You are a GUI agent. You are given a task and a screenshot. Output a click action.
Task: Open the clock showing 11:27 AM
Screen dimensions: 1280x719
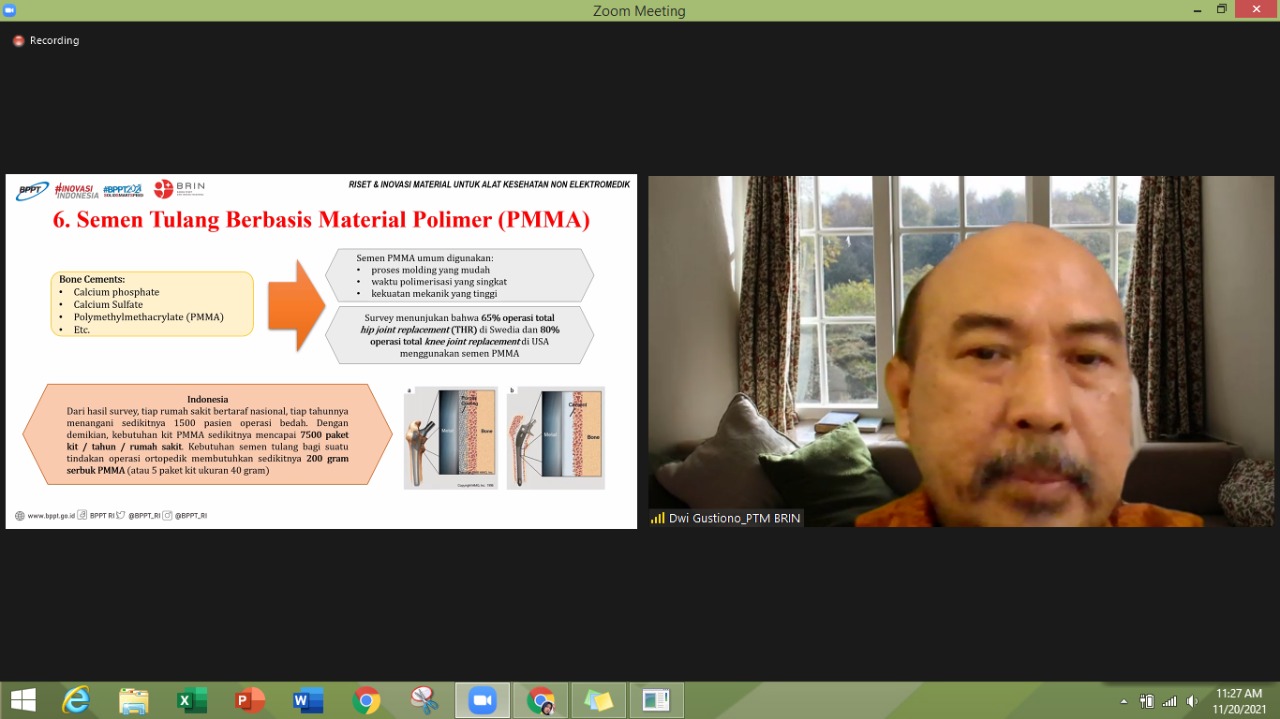[1238, 700]
